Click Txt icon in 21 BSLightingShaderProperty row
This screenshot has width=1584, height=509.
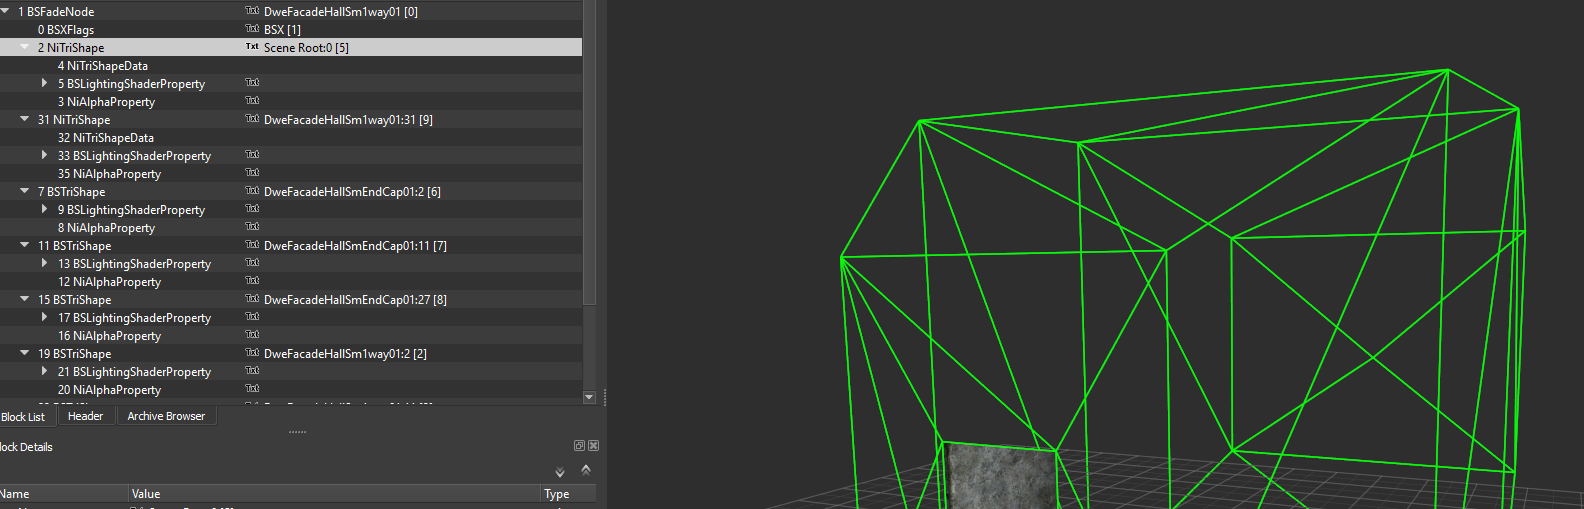point(252,371)
